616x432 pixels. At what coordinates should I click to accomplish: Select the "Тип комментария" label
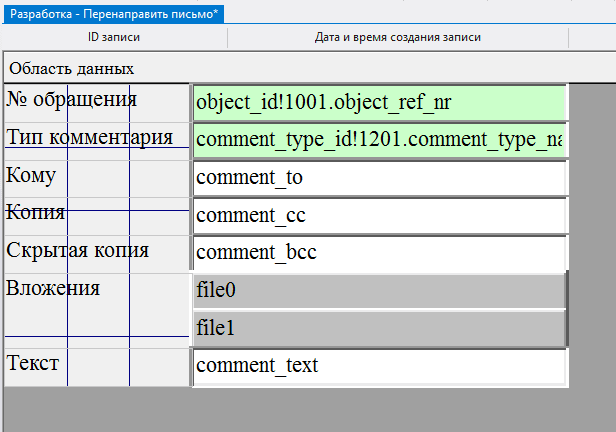pos(90,138)
